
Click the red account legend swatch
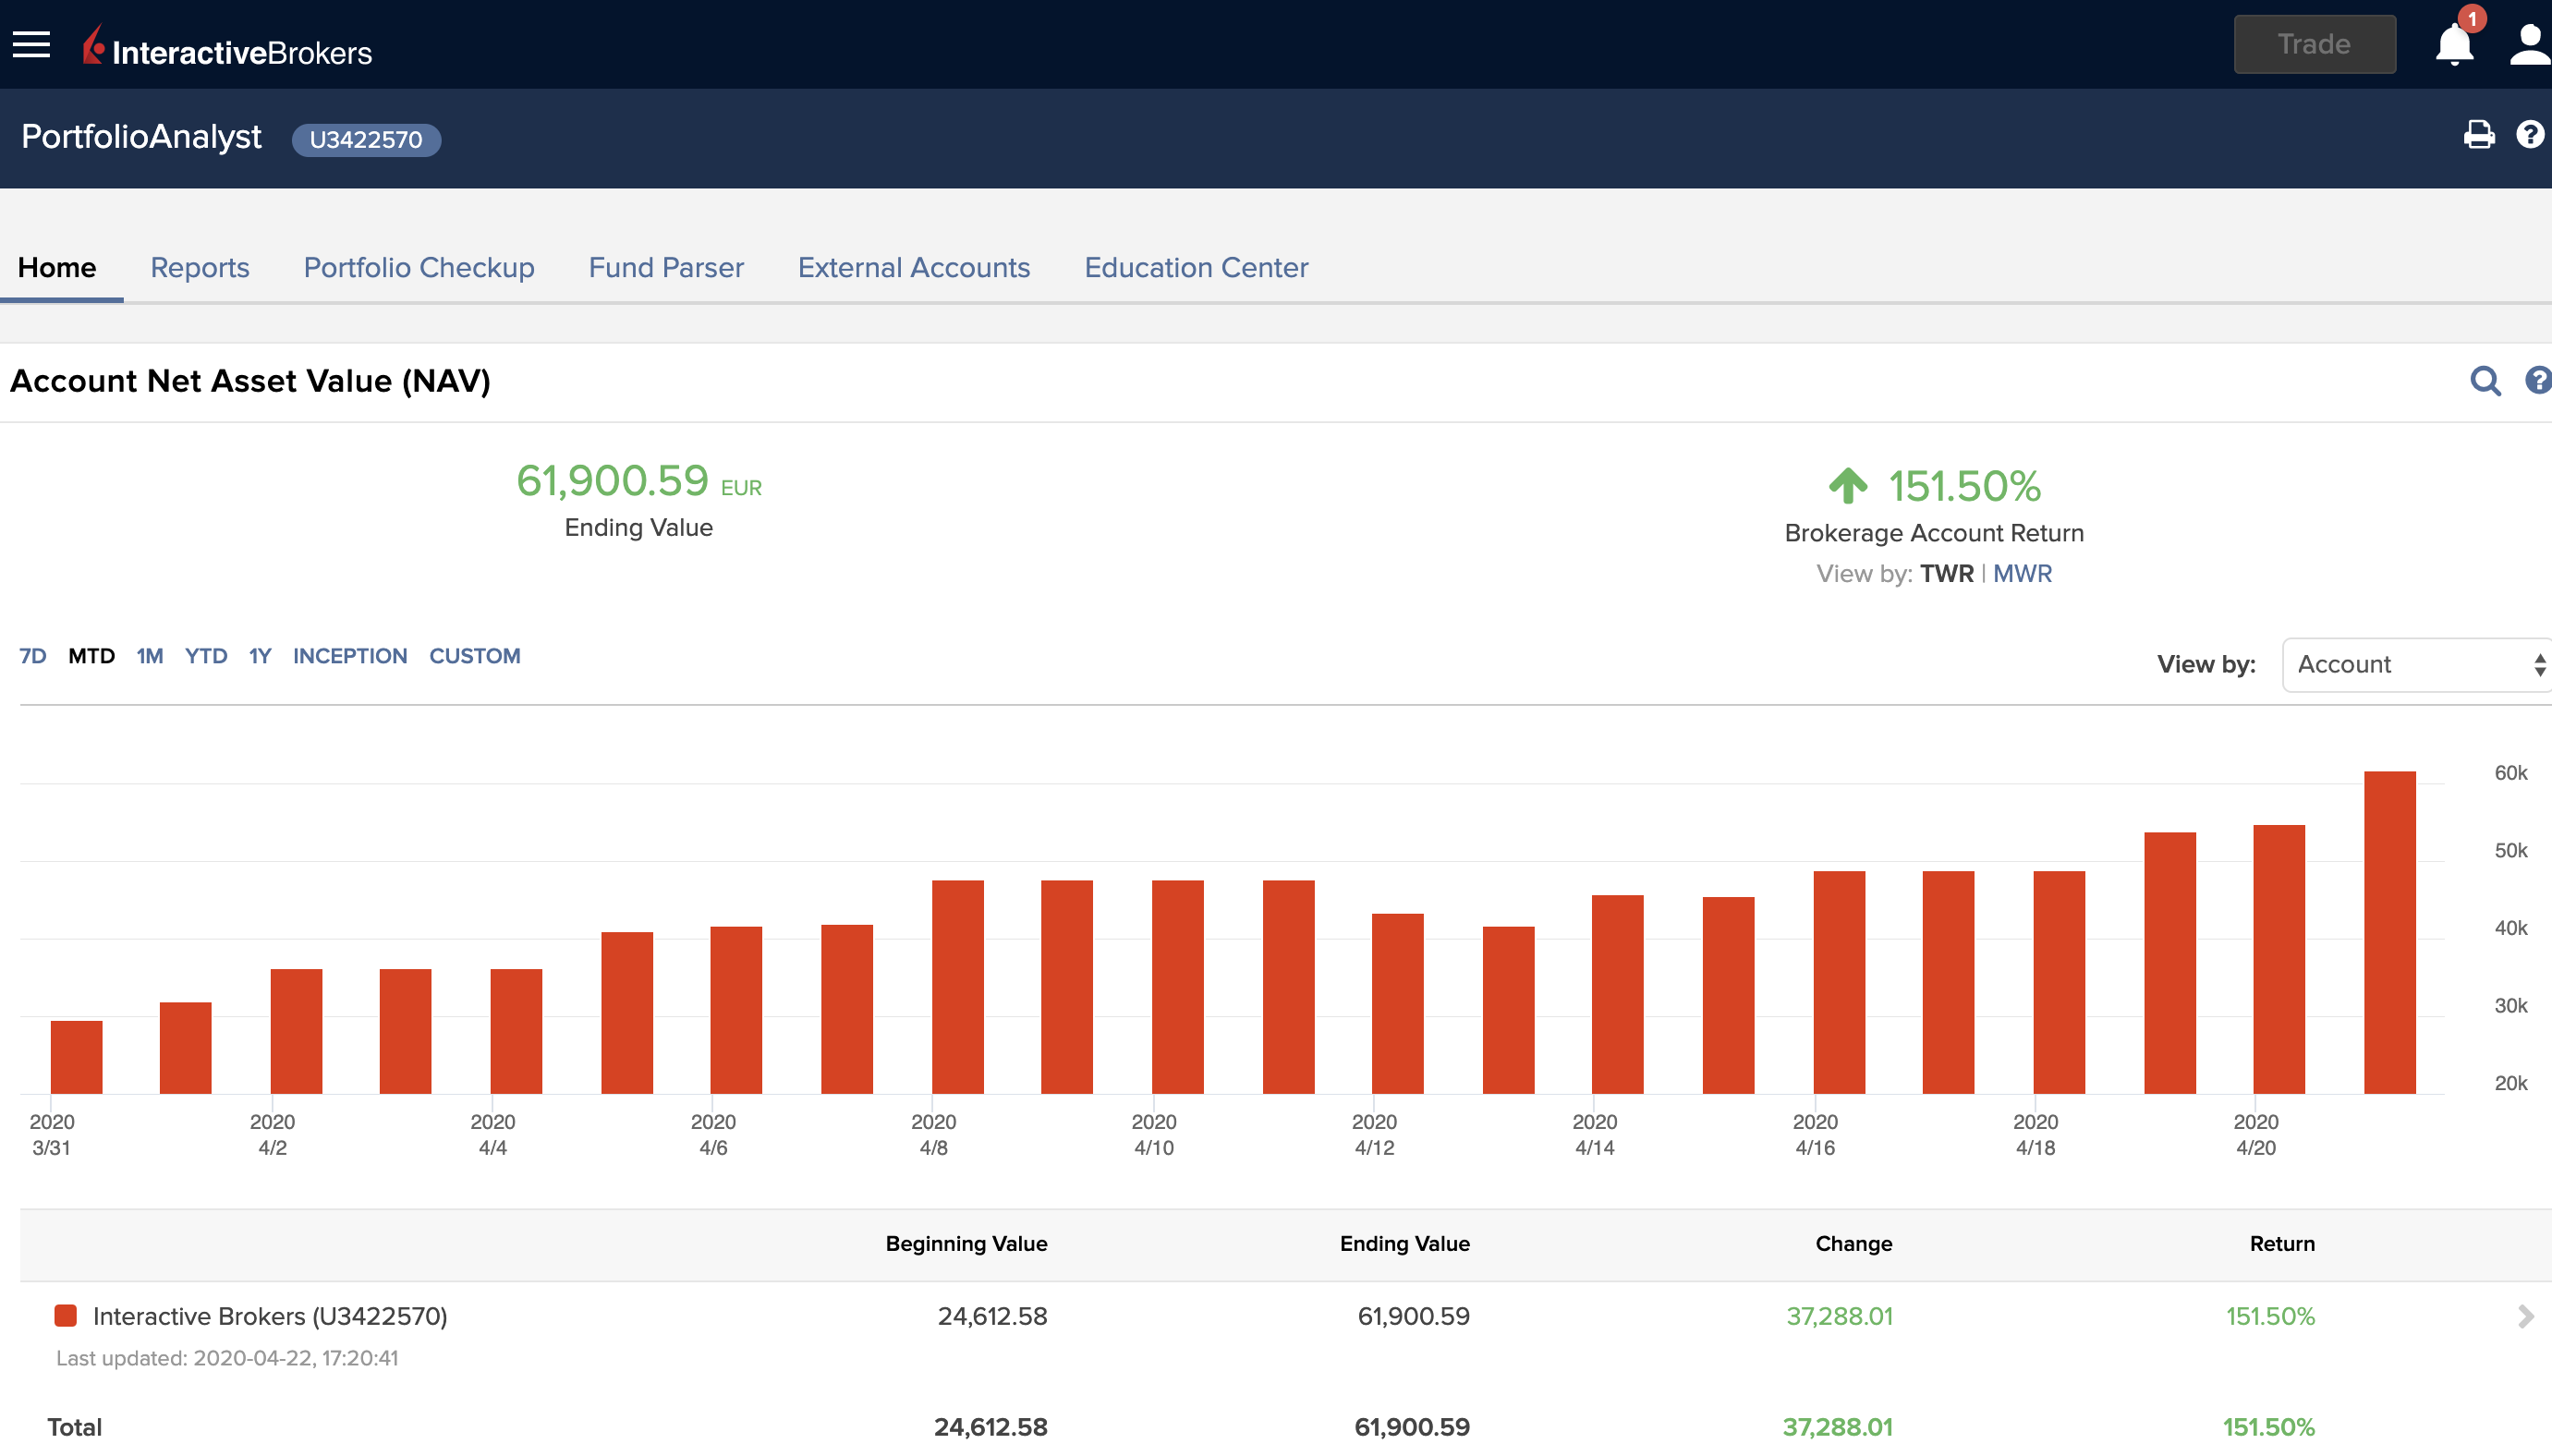coord(66,1316)
